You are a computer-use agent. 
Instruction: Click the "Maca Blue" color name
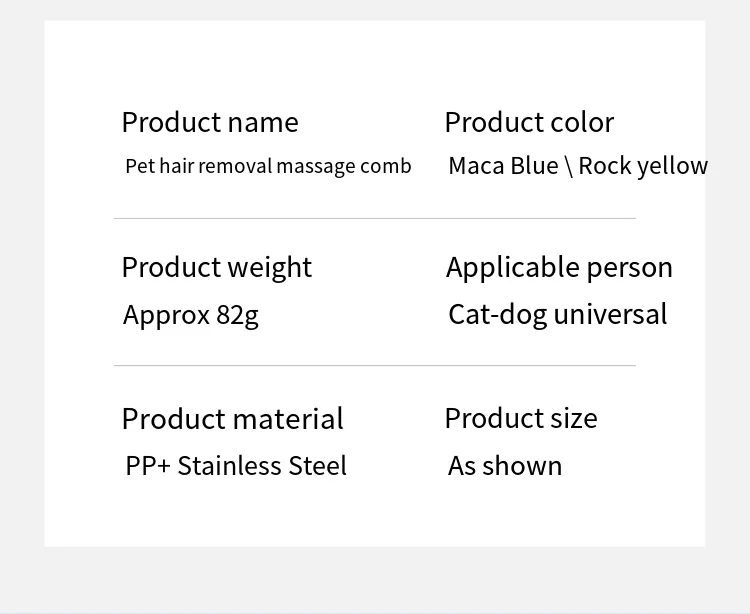click(x=503, y=166)
